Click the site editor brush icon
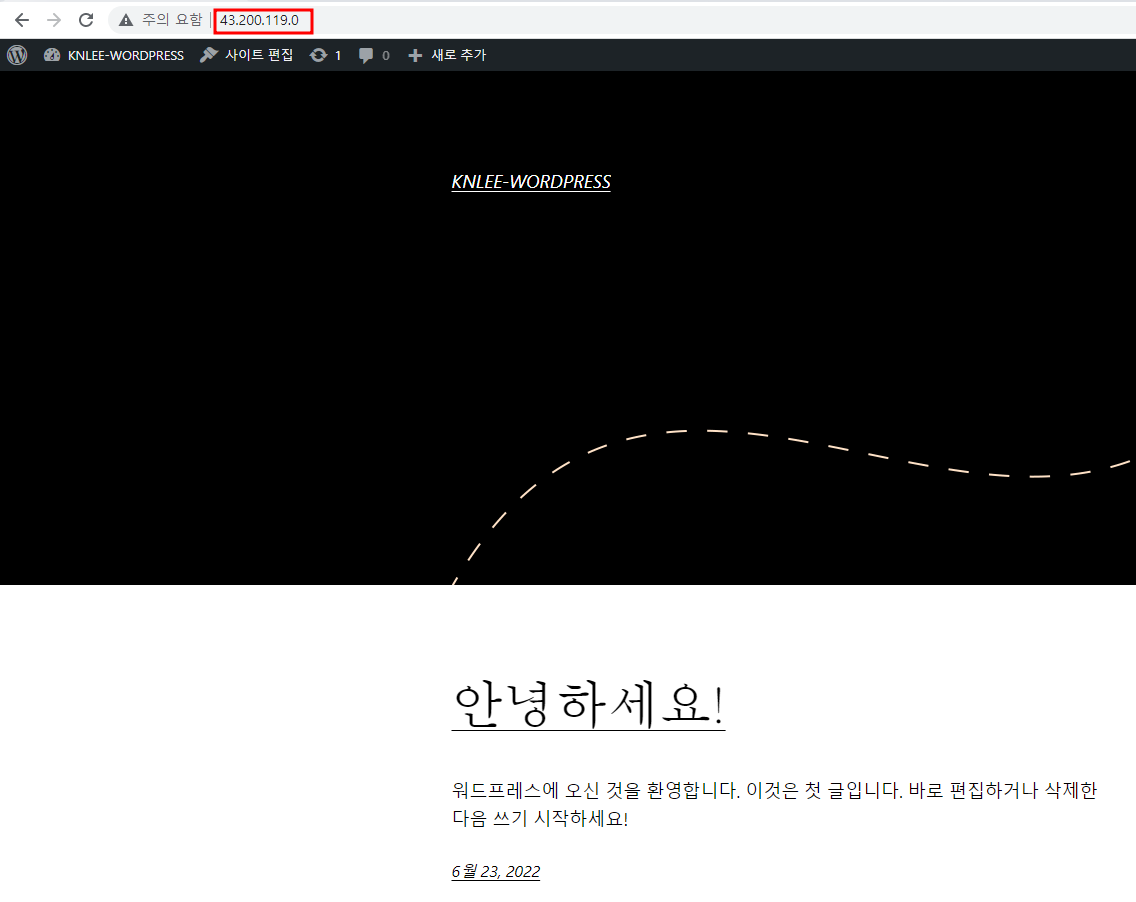Image resolution: width=1136 pixels, height=902 pixels. pos(209,55)
